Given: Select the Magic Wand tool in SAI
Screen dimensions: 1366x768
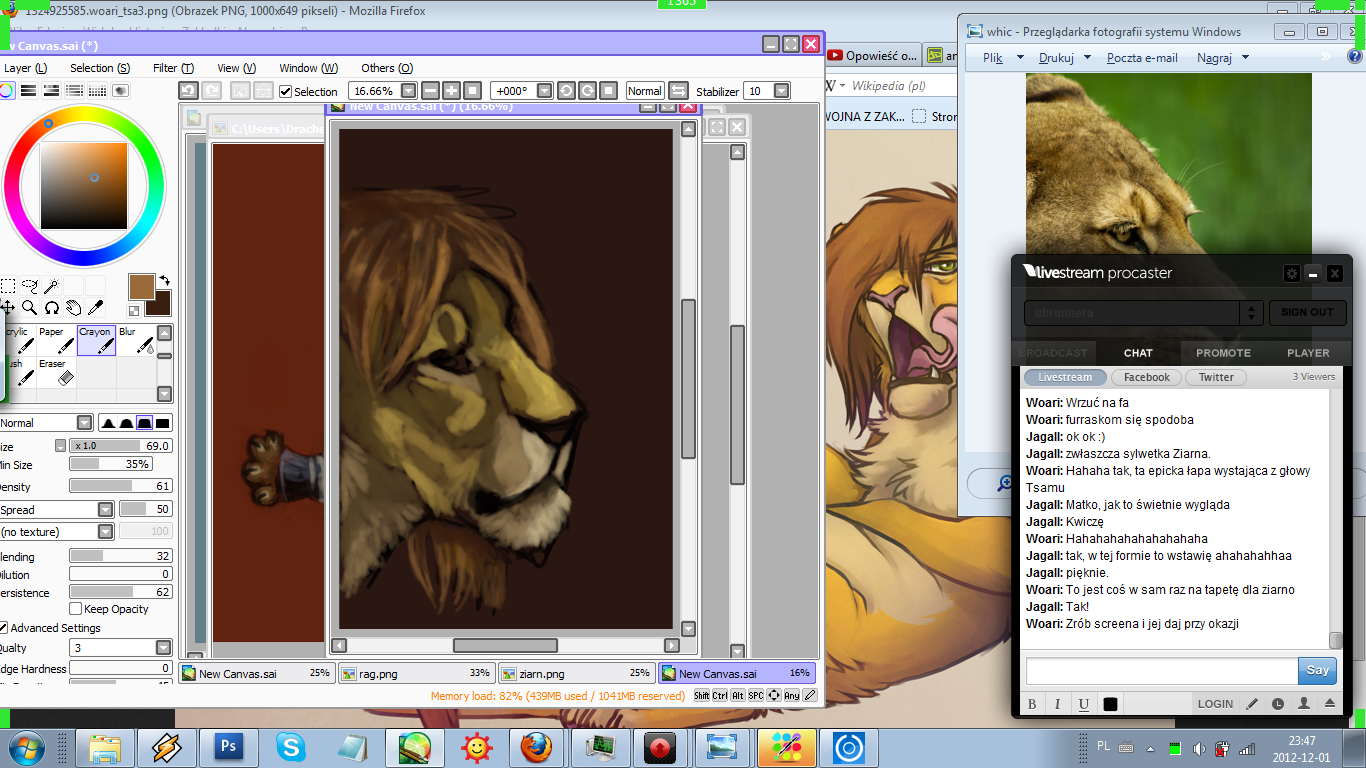Looking at the screenshot, I should [51, 287].
